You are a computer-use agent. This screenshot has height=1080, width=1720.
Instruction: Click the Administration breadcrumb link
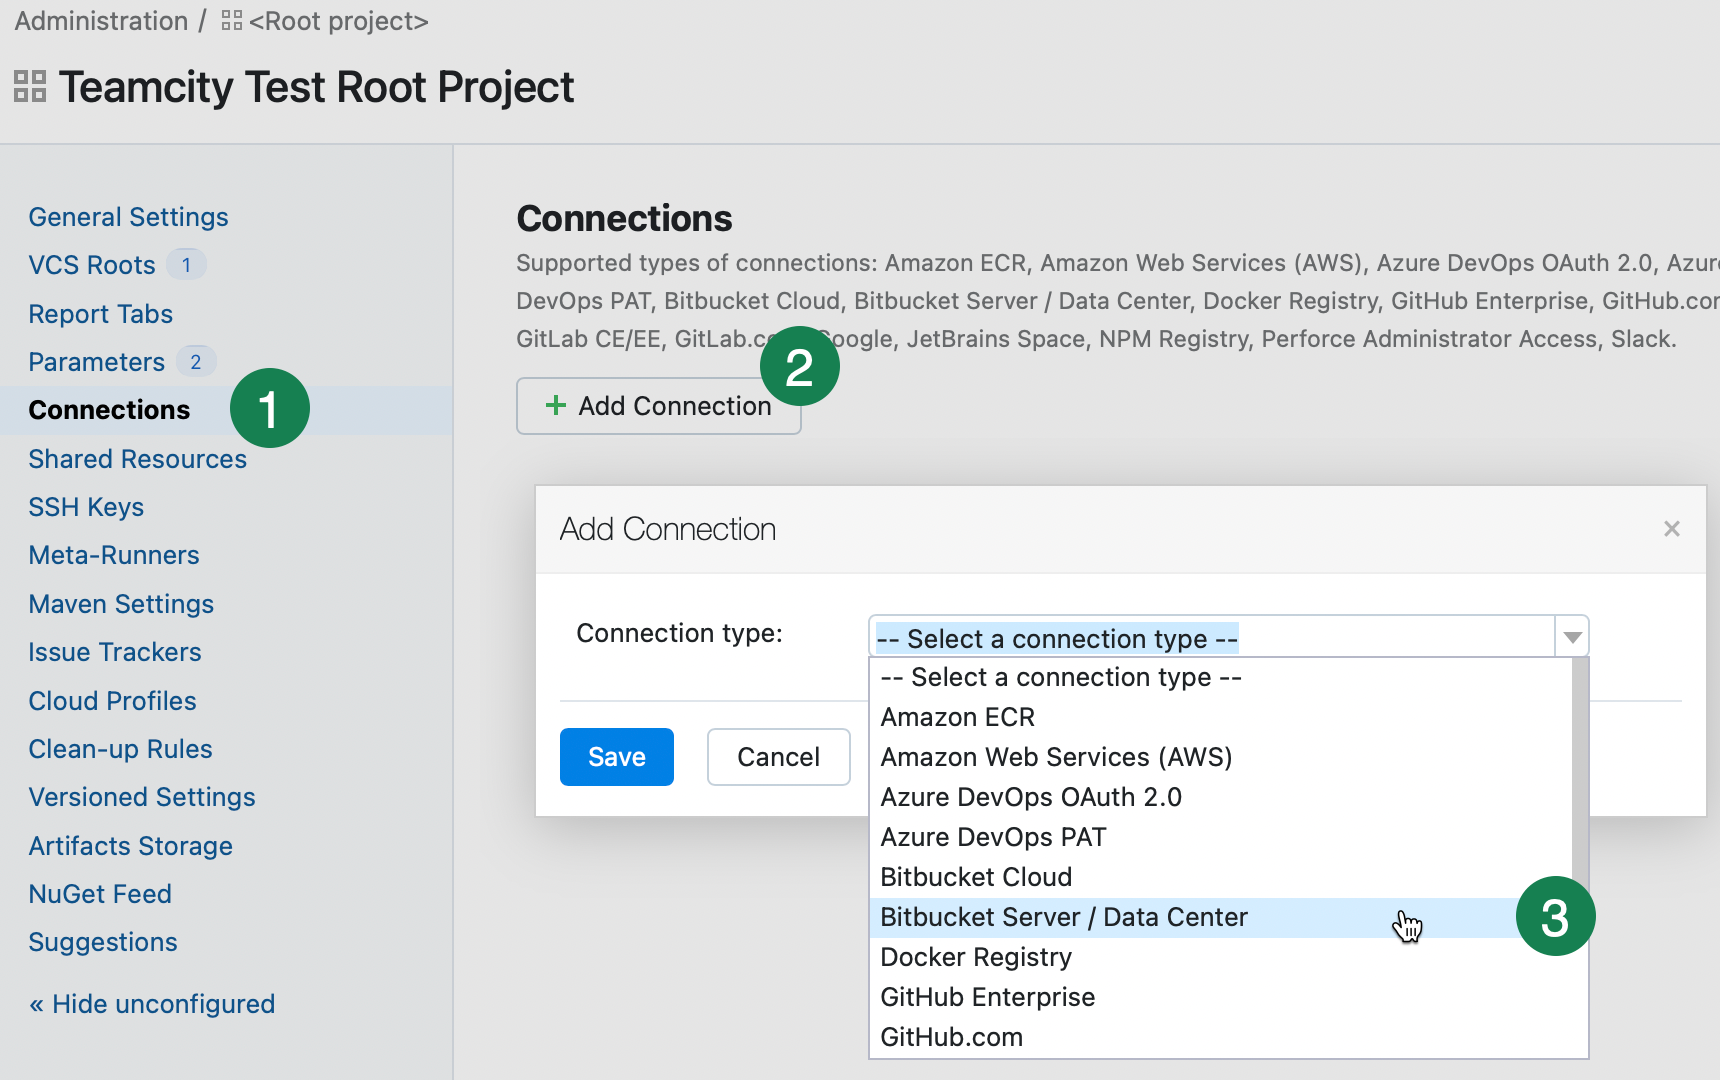click(x=101, y=21)
